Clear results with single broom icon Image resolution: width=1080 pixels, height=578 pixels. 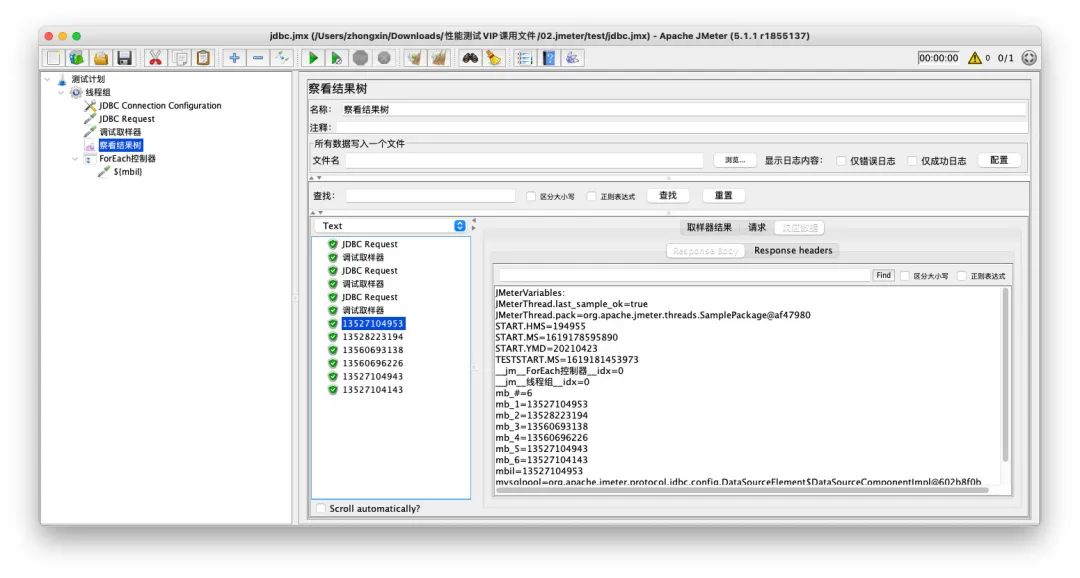click(x=415, y=59)
